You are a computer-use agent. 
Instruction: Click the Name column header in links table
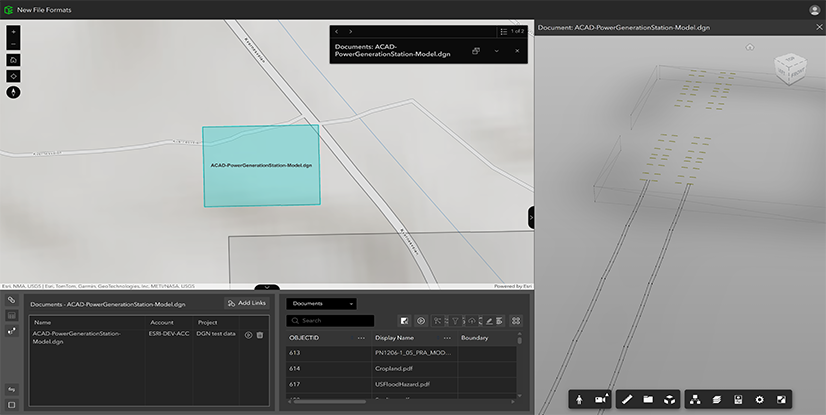pos(43,322)
